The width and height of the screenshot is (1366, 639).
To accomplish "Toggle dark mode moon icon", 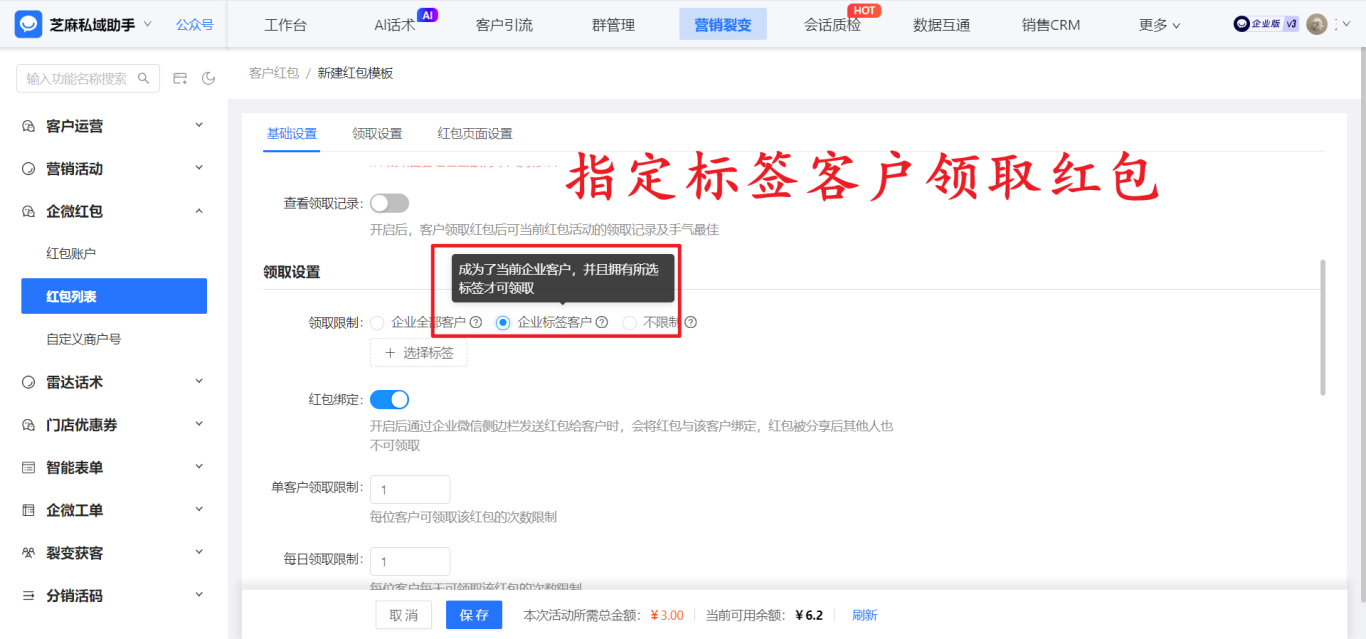I will pos(209,78).
